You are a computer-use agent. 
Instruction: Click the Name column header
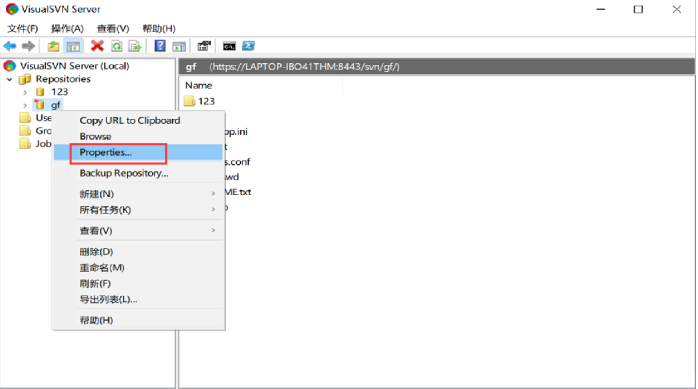pyautogui.click(x=262, y=85)
